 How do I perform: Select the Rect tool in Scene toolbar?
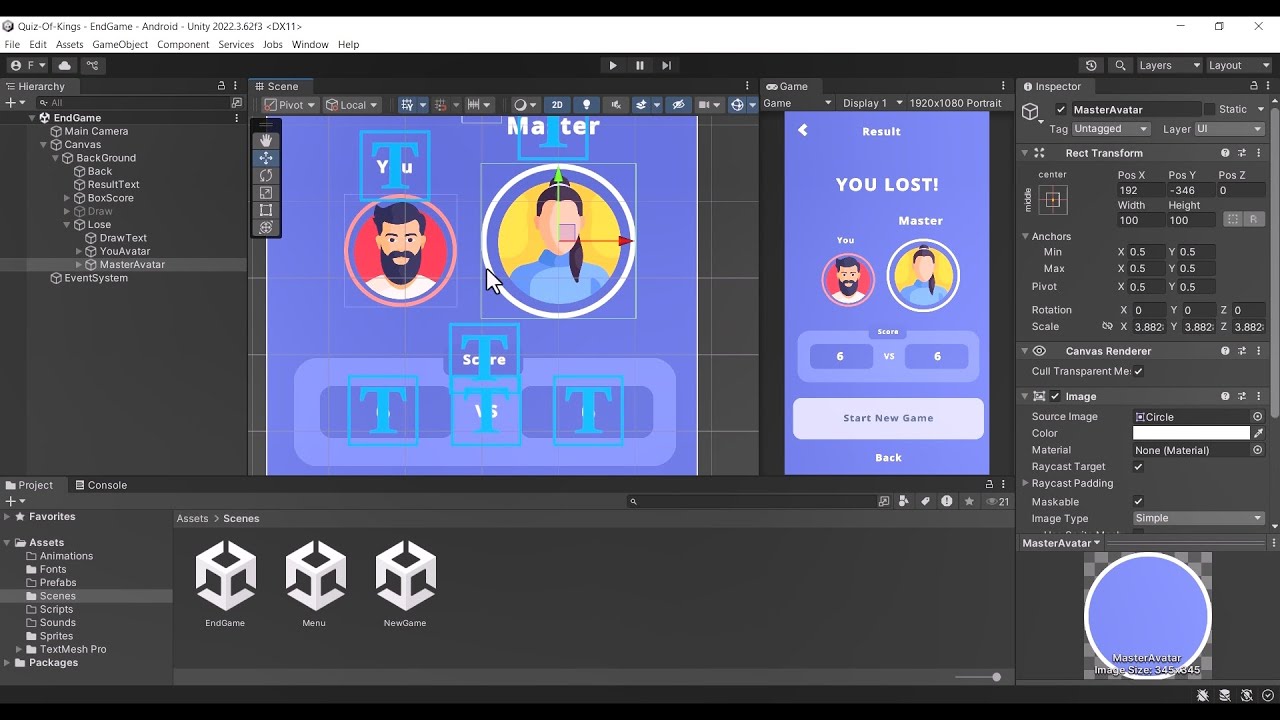click(266, 210)
